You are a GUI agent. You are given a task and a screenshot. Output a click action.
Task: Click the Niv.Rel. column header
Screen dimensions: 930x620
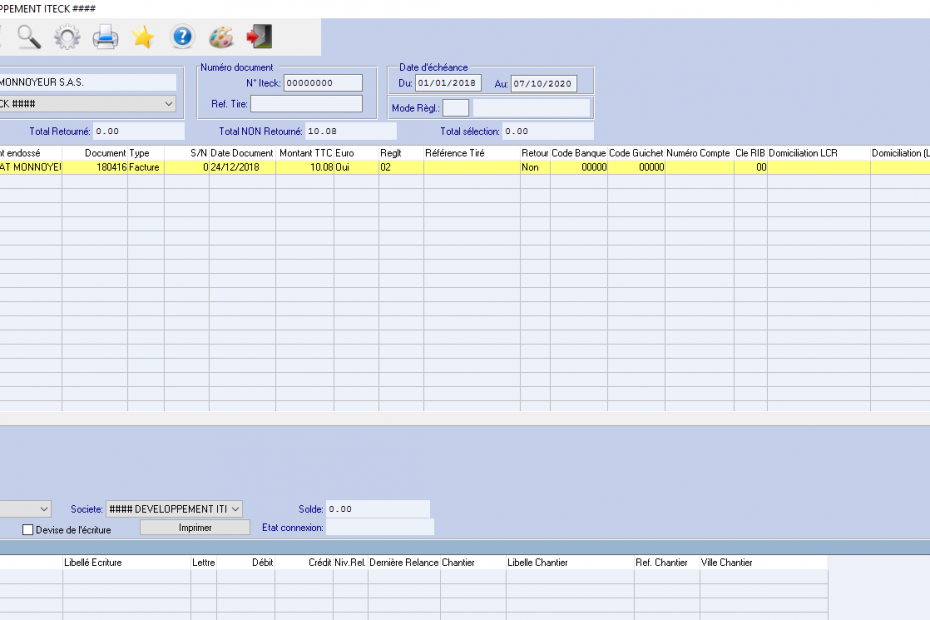click(x=351, y=562)
